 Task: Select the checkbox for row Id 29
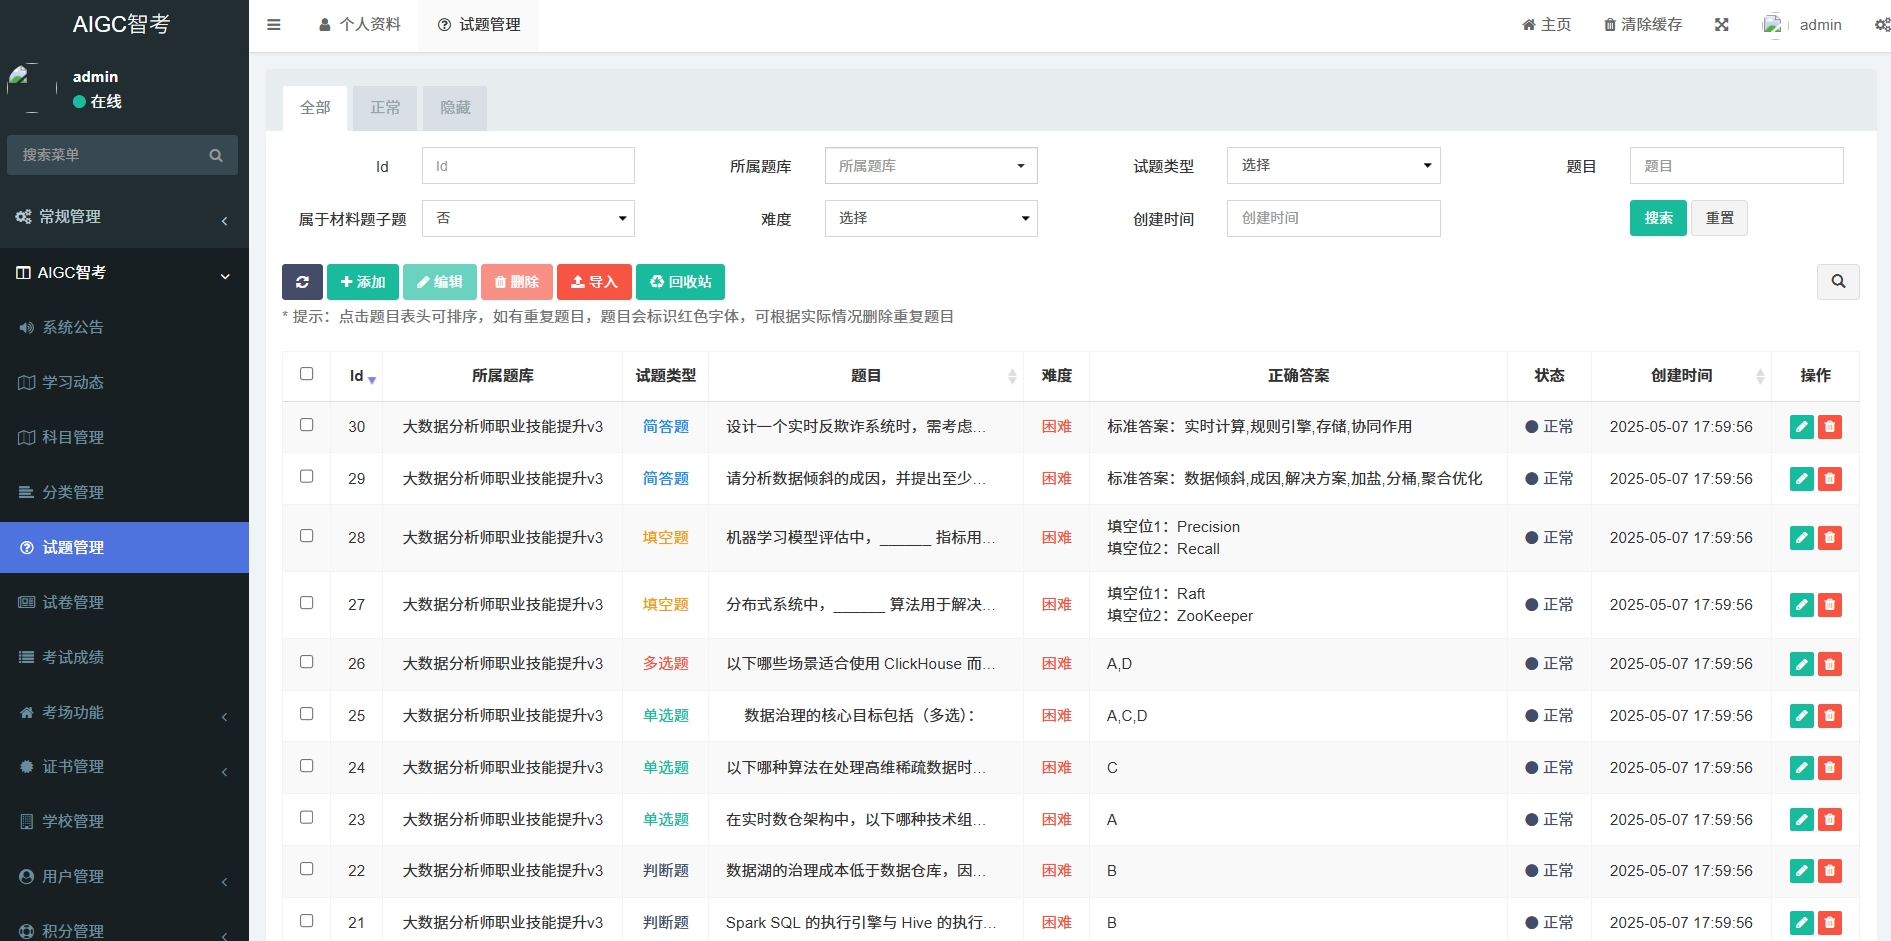307,477
